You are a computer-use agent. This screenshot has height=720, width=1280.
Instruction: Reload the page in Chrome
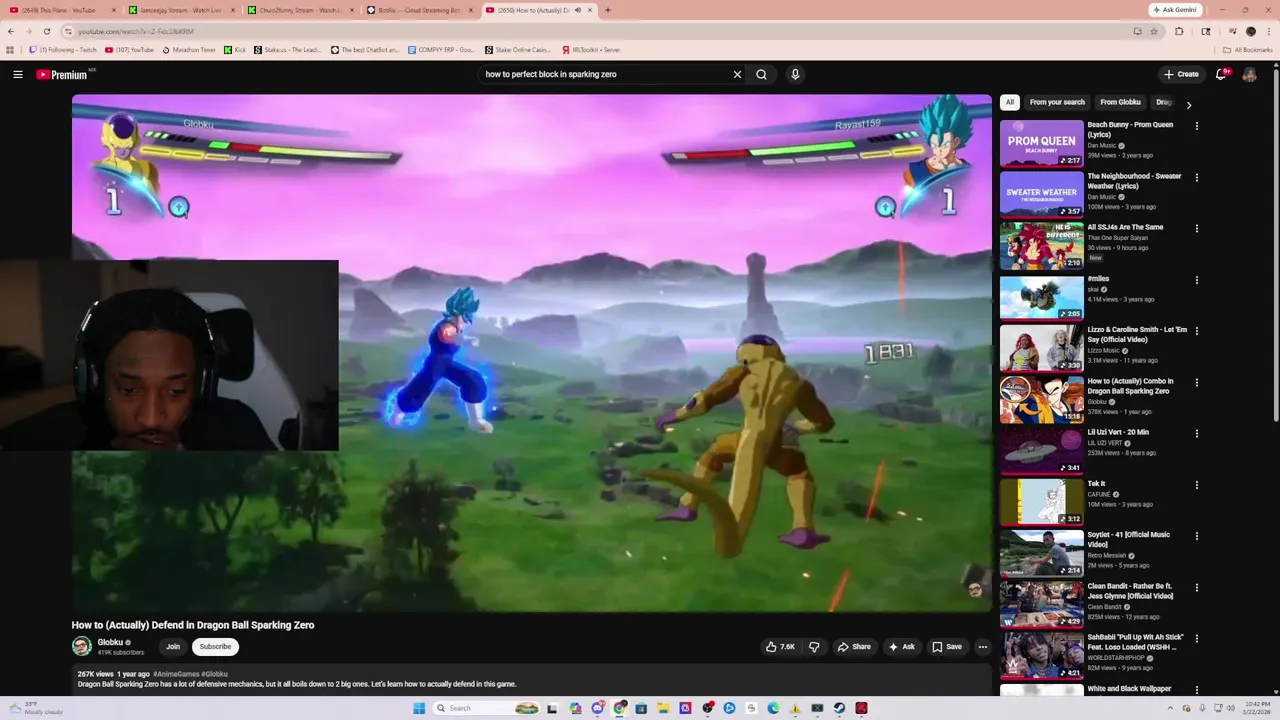46,31
